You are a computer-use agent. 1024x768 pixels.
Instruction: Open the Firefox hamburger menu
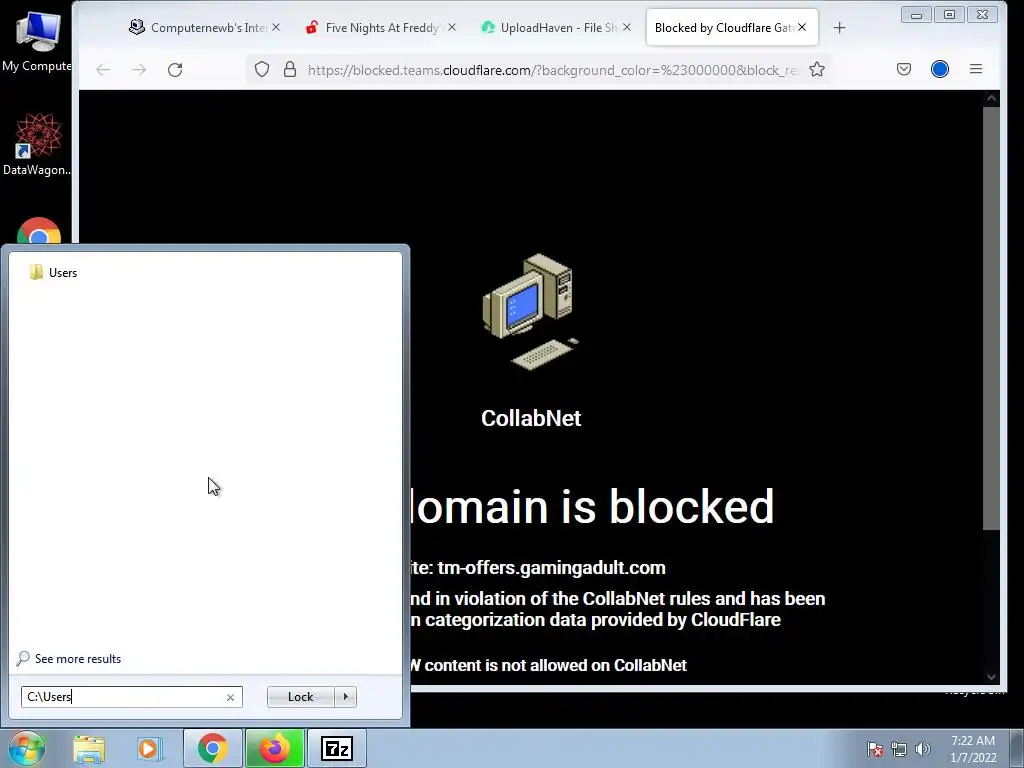tap(976, 69)
